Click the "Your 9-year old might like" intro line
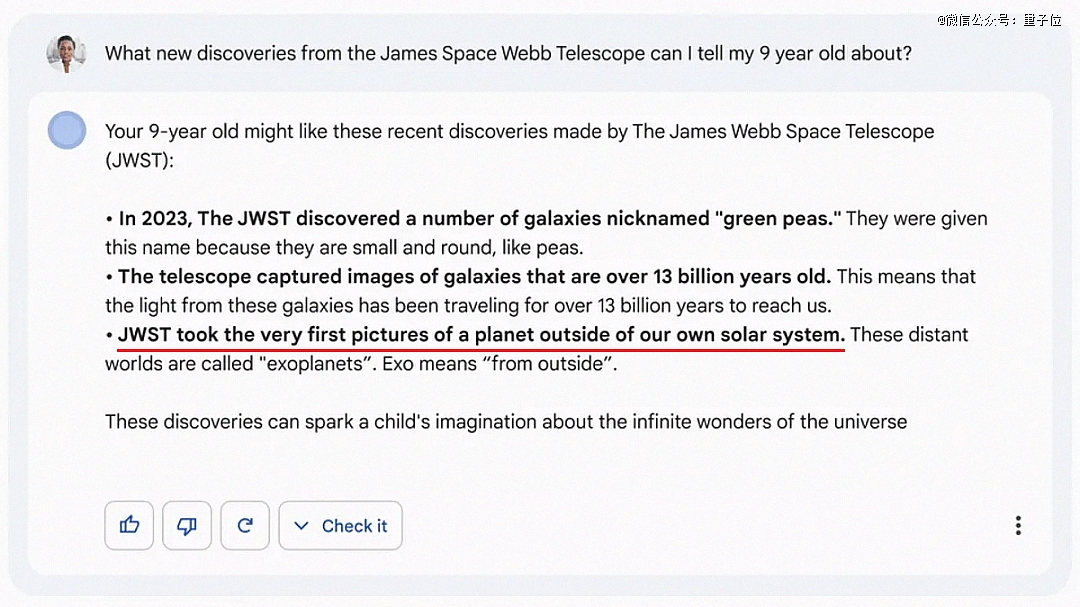Screen dimensions: 1080x607 (519, 131)
